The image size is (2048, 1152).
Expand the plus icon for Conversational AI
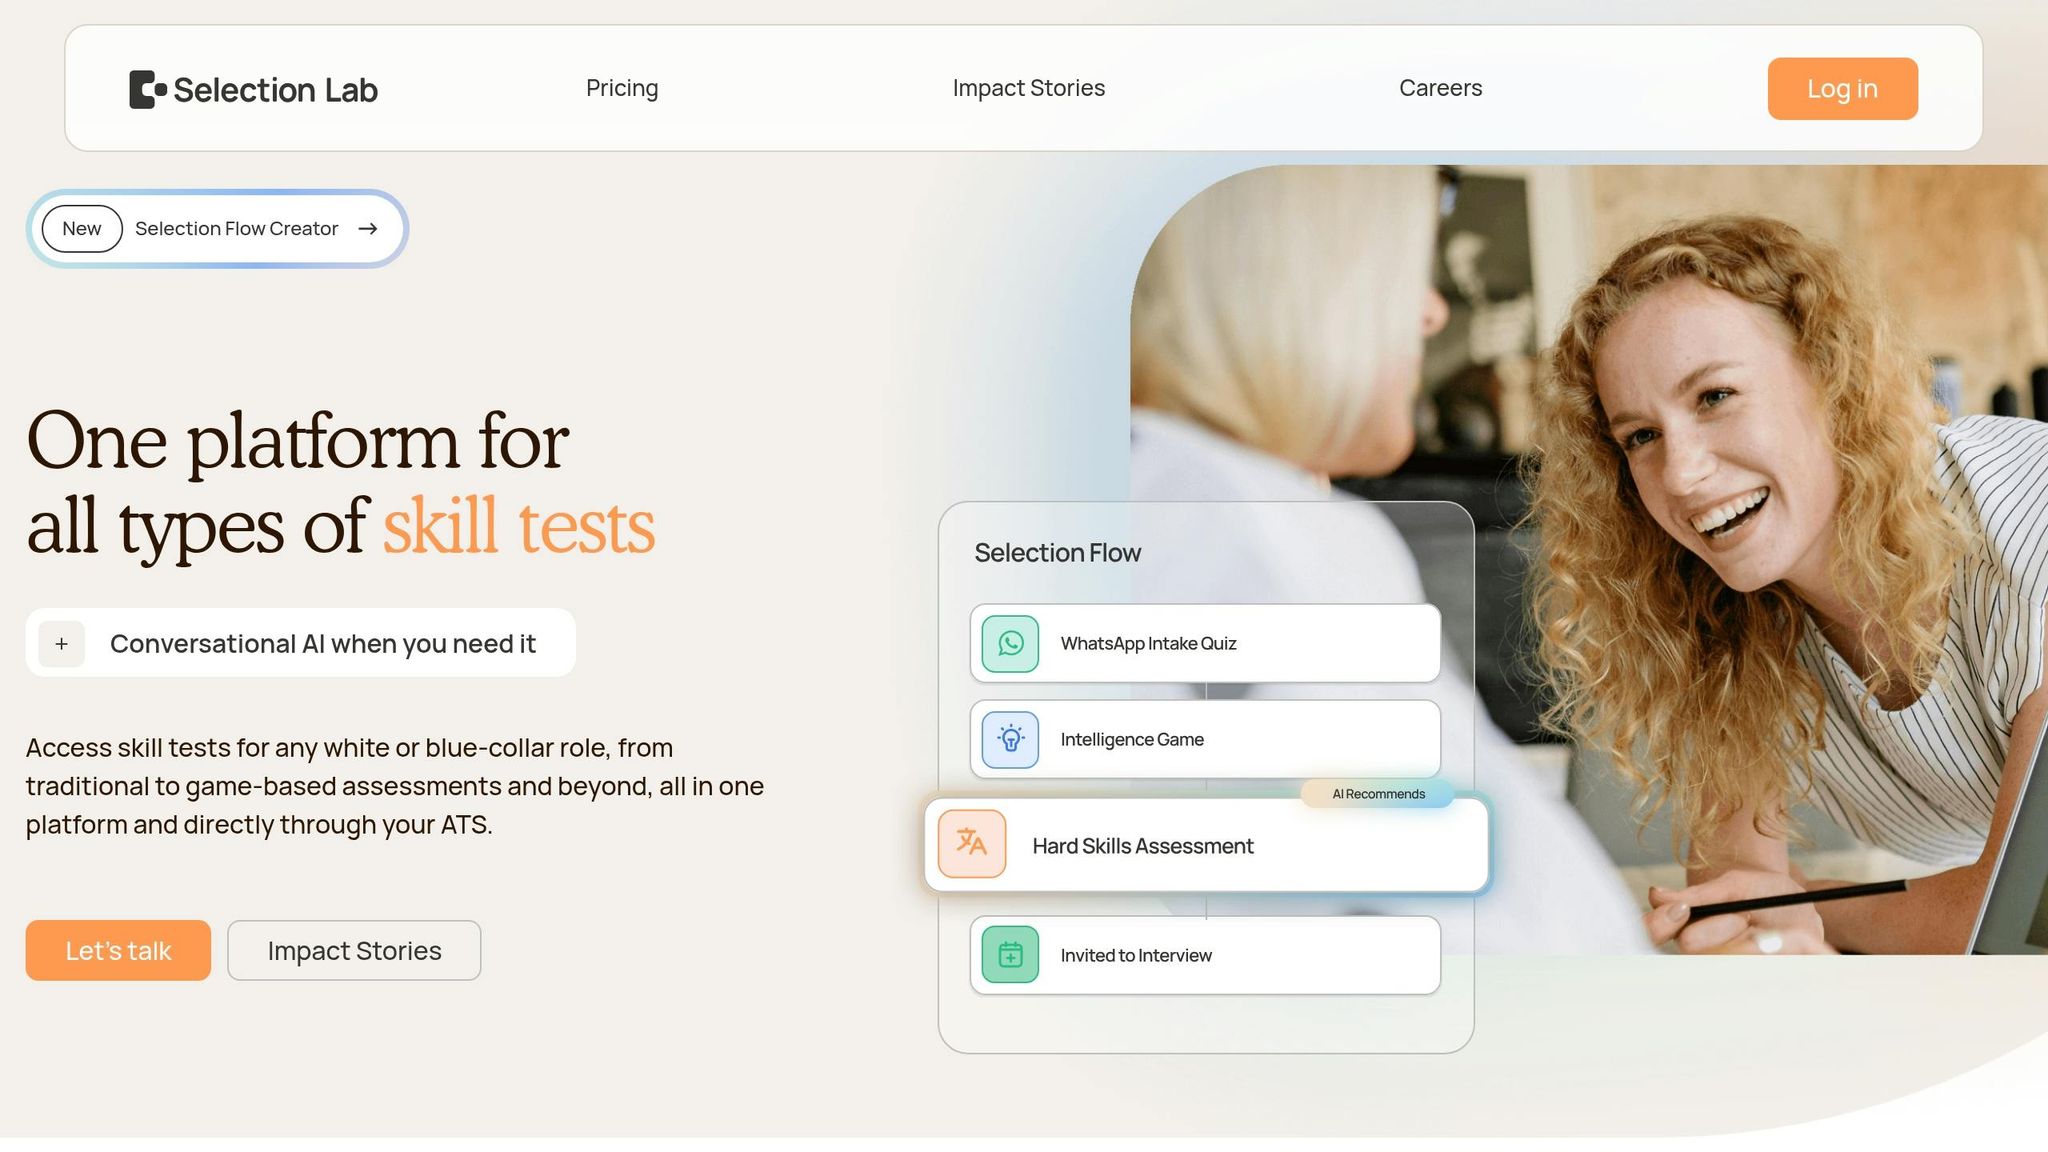tap(62, 644)
